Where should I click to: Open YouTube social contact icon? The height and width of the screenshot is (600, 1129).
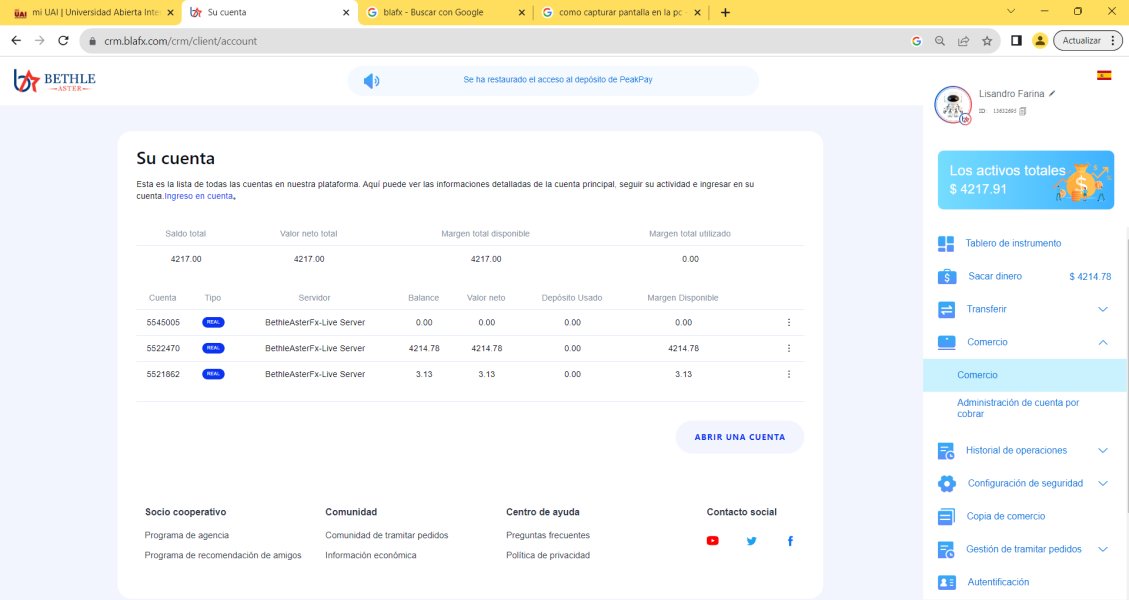(713, 541)
